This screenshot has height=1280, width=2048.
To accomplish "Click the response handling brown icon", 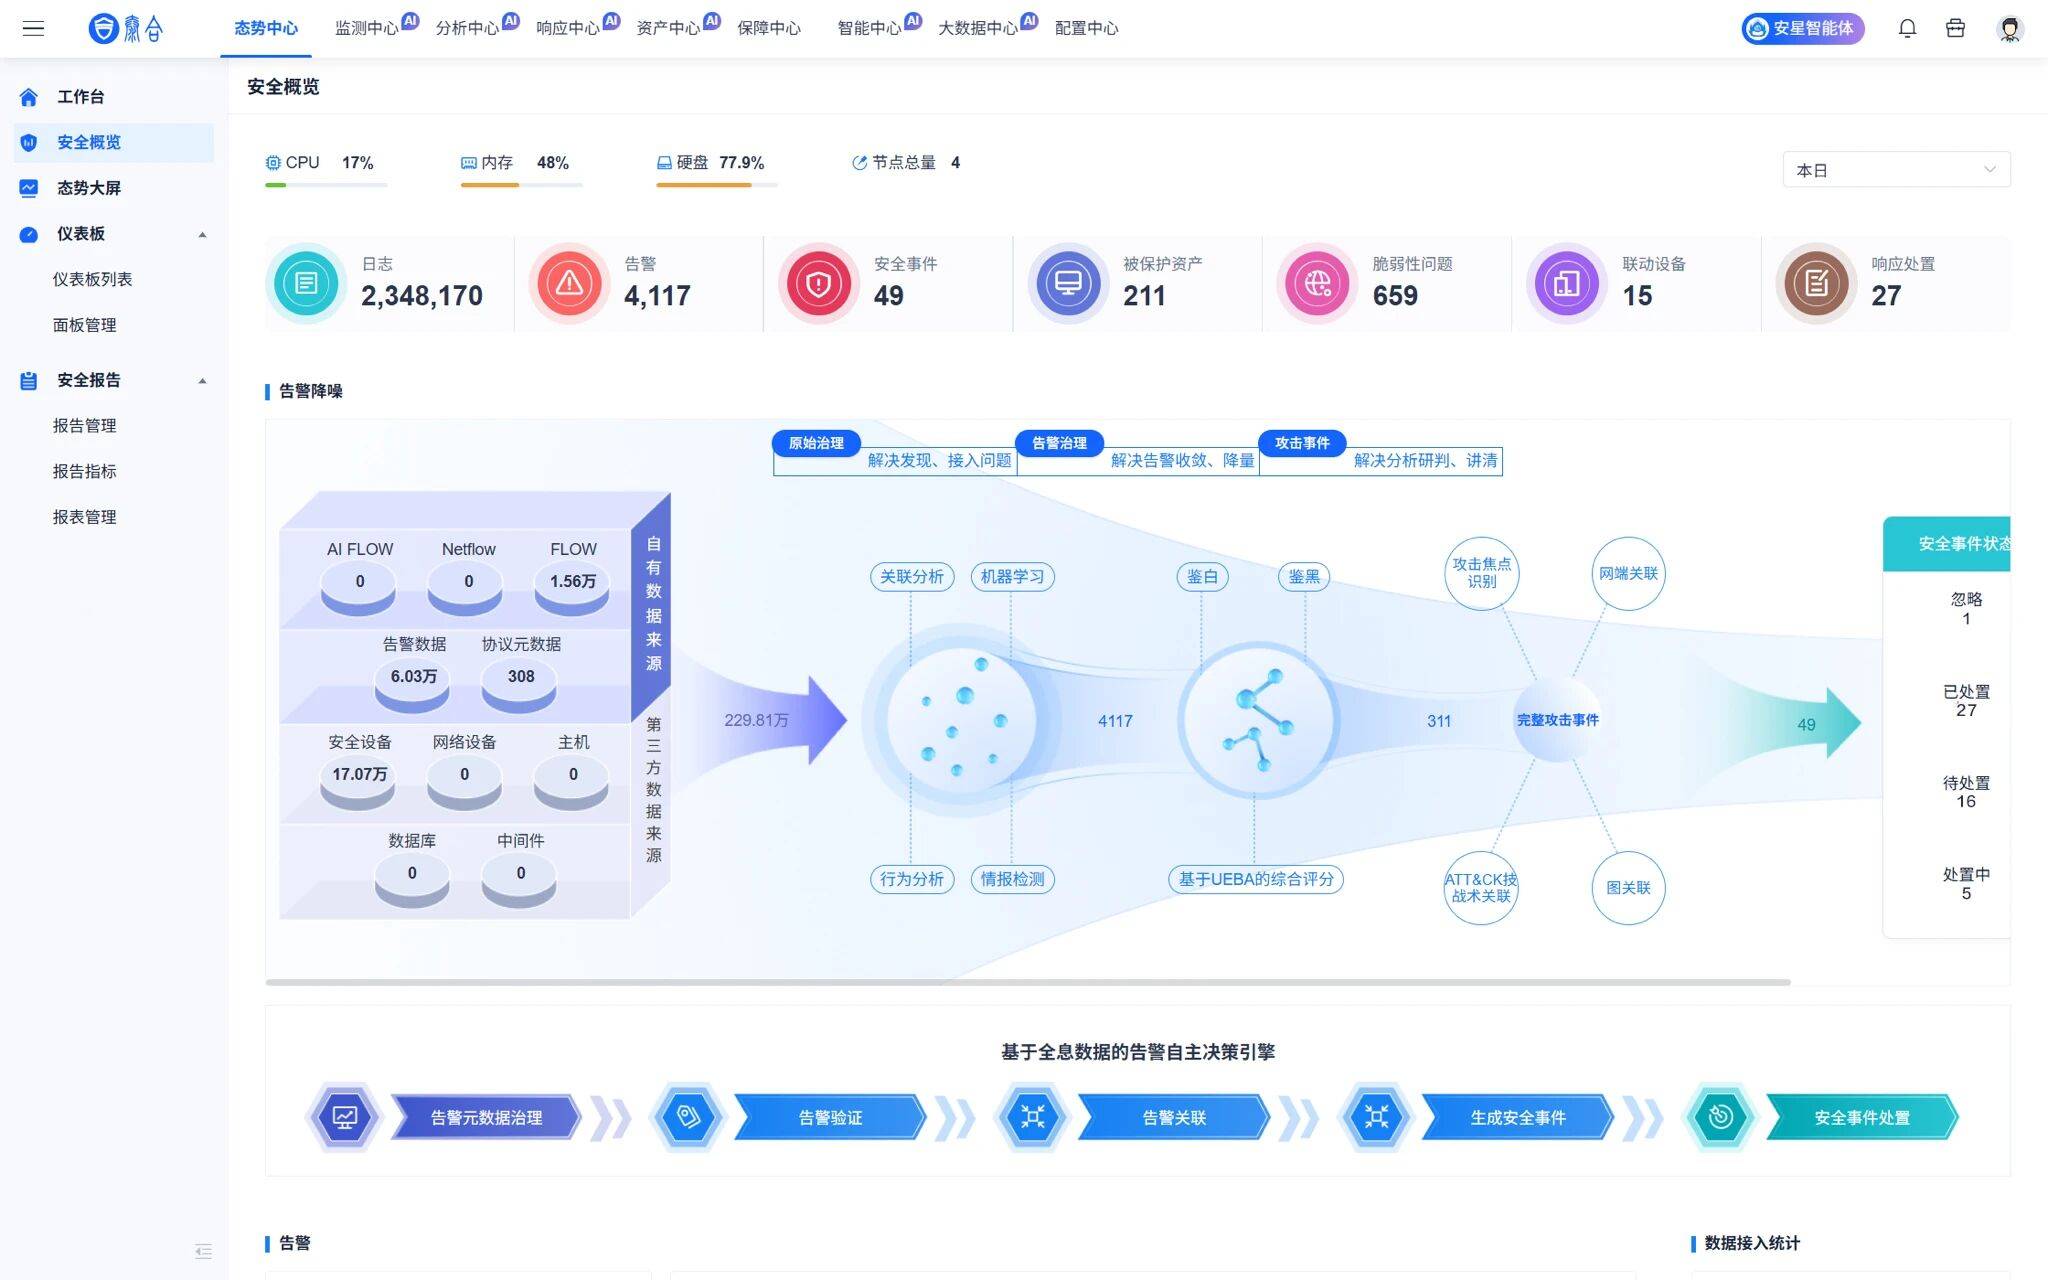I will [1816, 284].
